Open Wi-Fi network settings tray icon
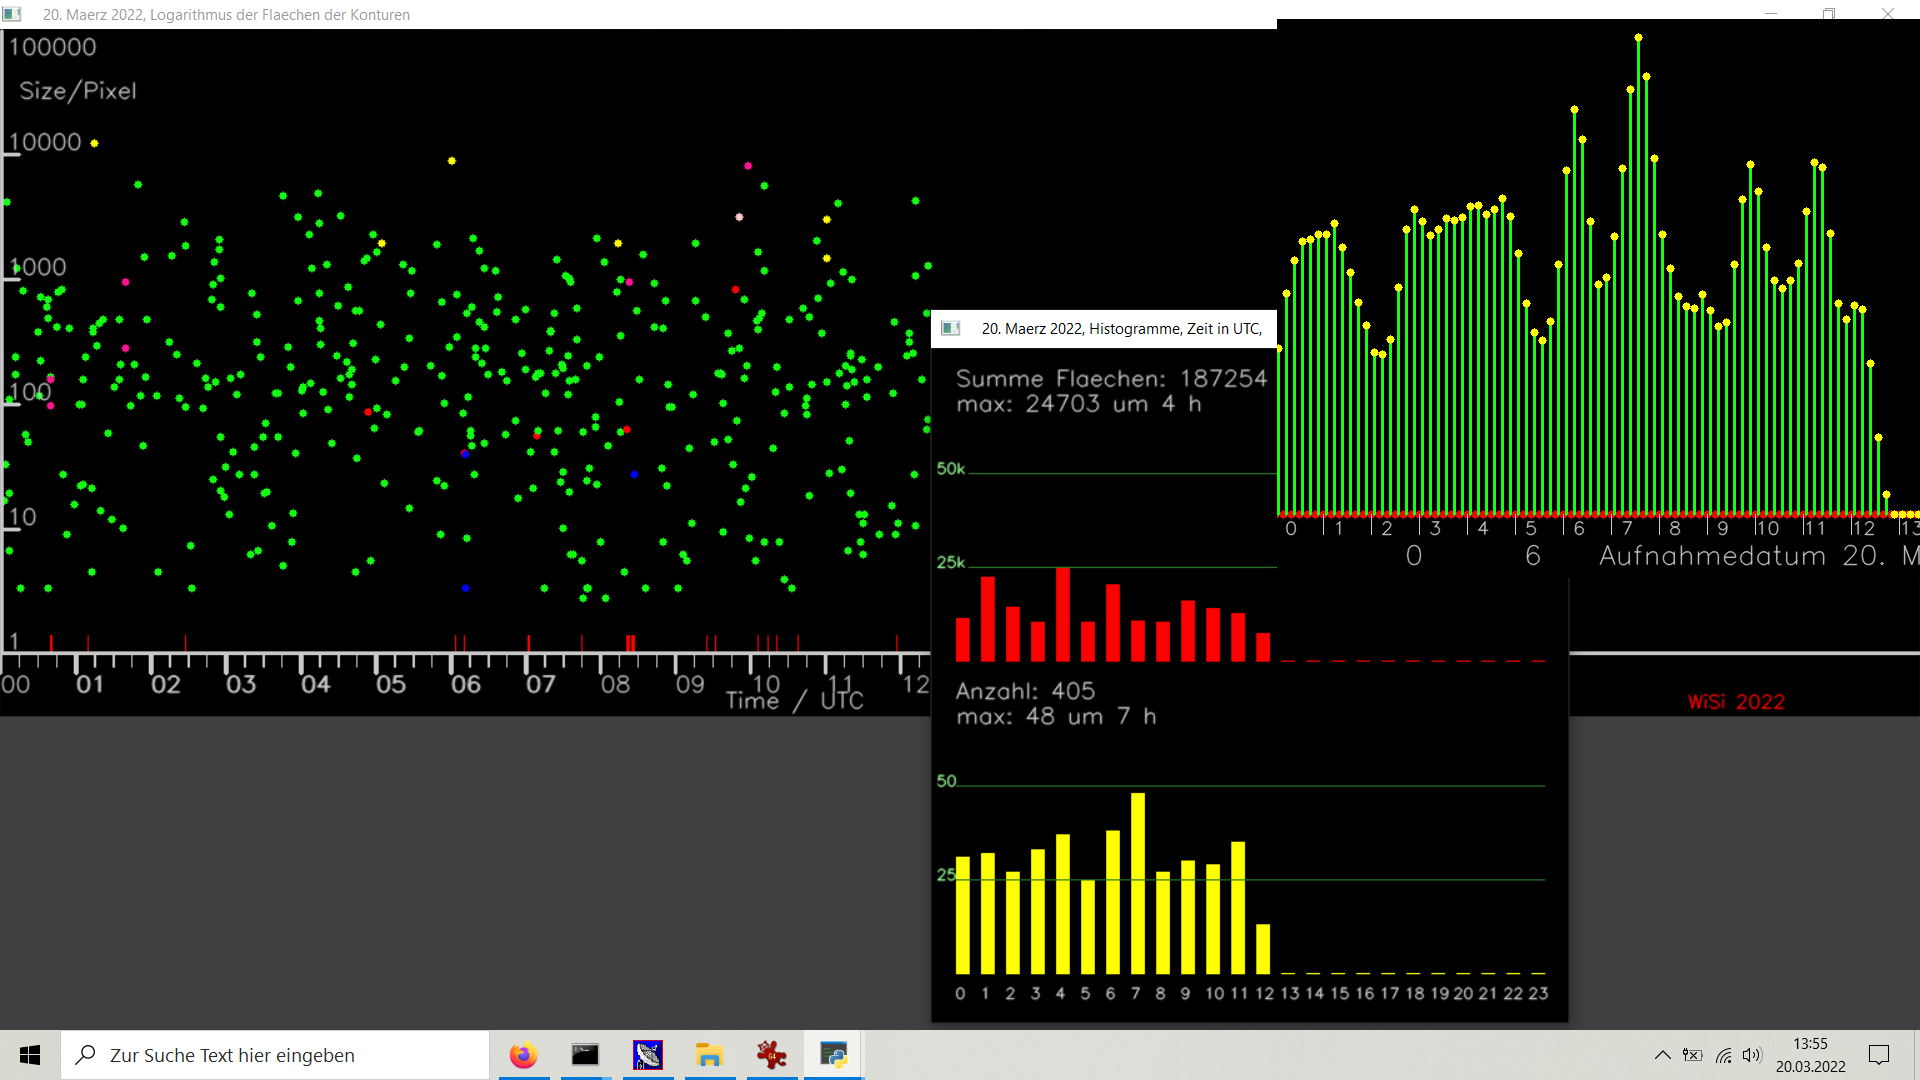The image size is (1920, 1080). click(x=1724, y=1055)
